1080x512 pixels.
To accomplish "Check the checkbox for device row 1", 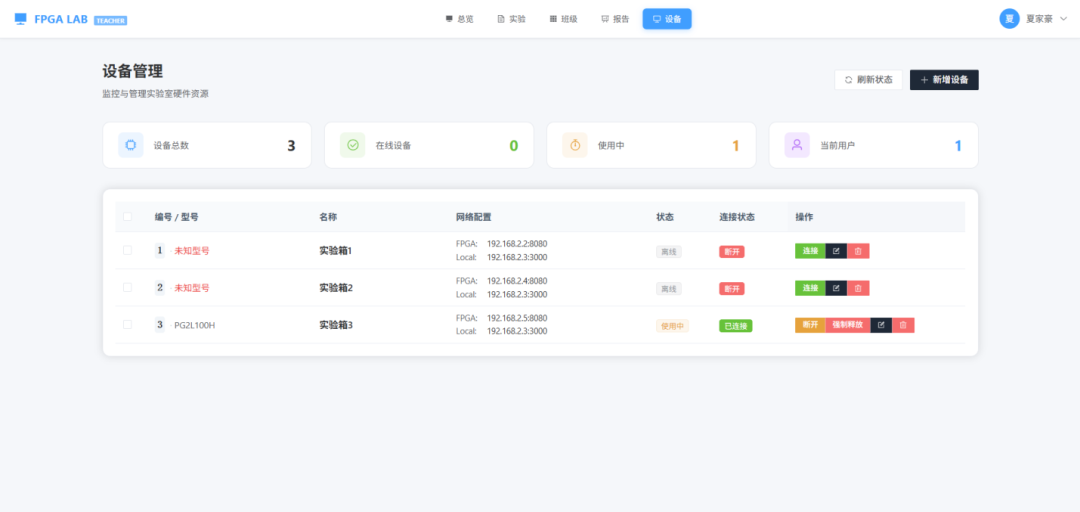I will pyautogui.click(x=127, y=250).
